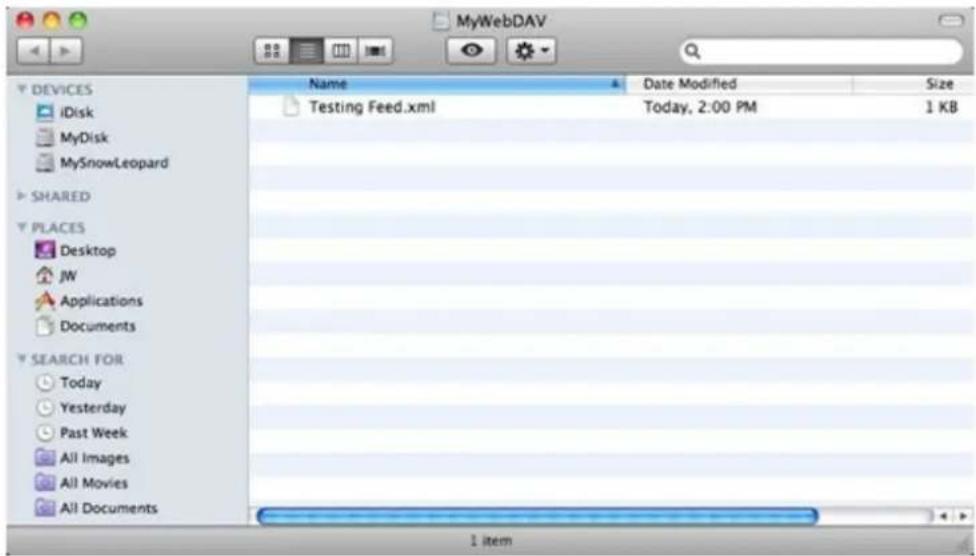This screenshot has height=556, width=976.
Task: Open Applications from the sidebar
Action: point(89,301)
